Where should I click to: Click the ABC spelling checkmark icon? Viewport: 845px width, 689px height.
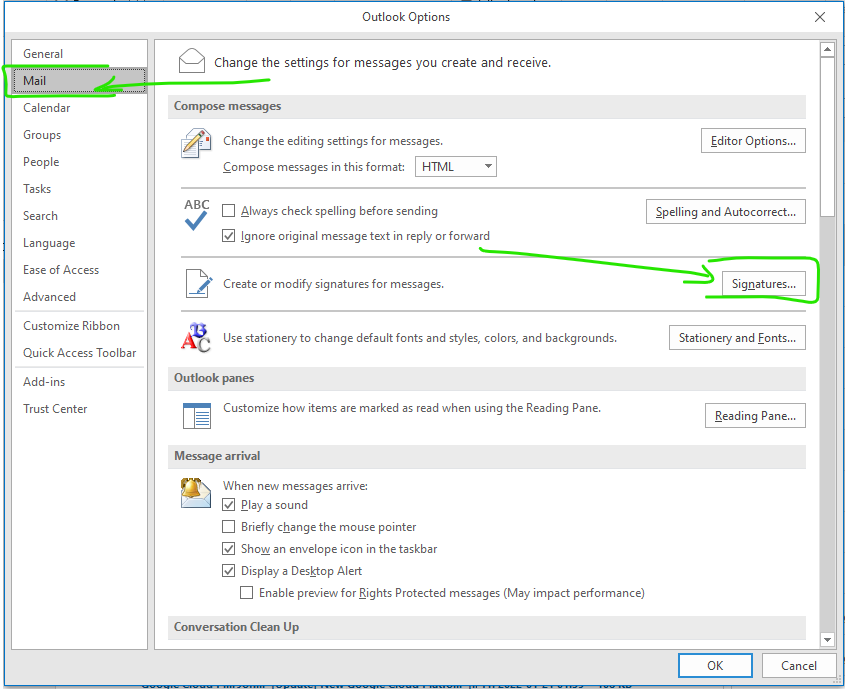(x=196, y=214)
